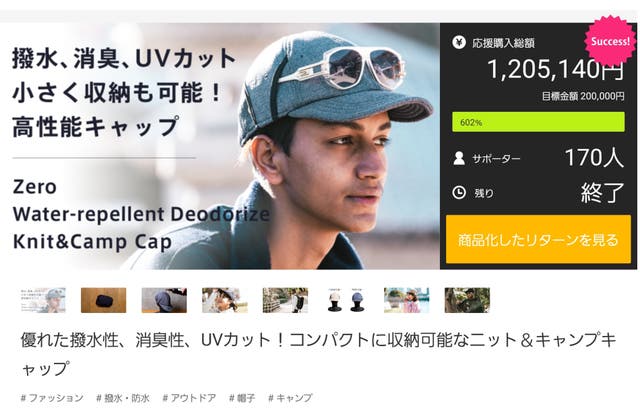Select thumbnail of folded dark cap on wood
Screen dimensions: 640x414
pyautogui.click(x=104, y=300)
